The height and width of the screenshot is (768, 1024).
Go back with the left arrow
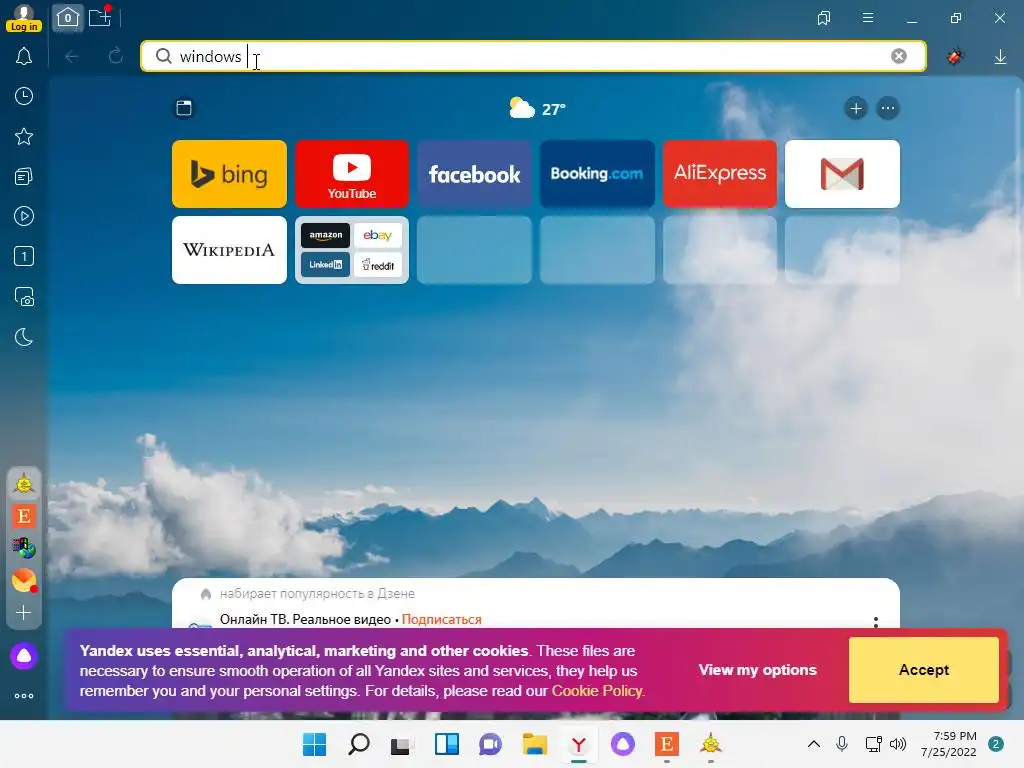72,57
